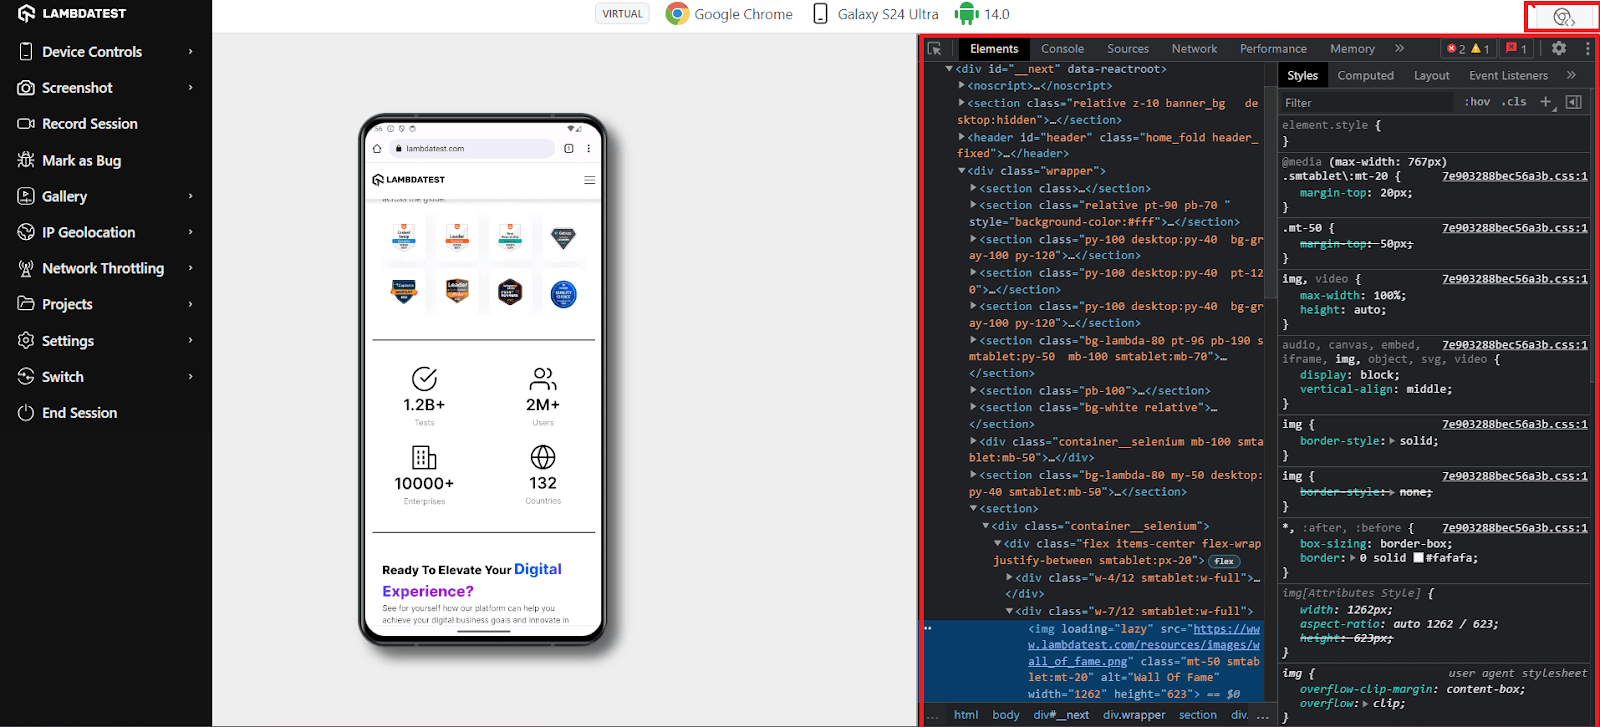The height and width of the screenshot is (727, 1600).
Task: Open color picker for #fafafa border swatch
Action: click(1417, 558)
